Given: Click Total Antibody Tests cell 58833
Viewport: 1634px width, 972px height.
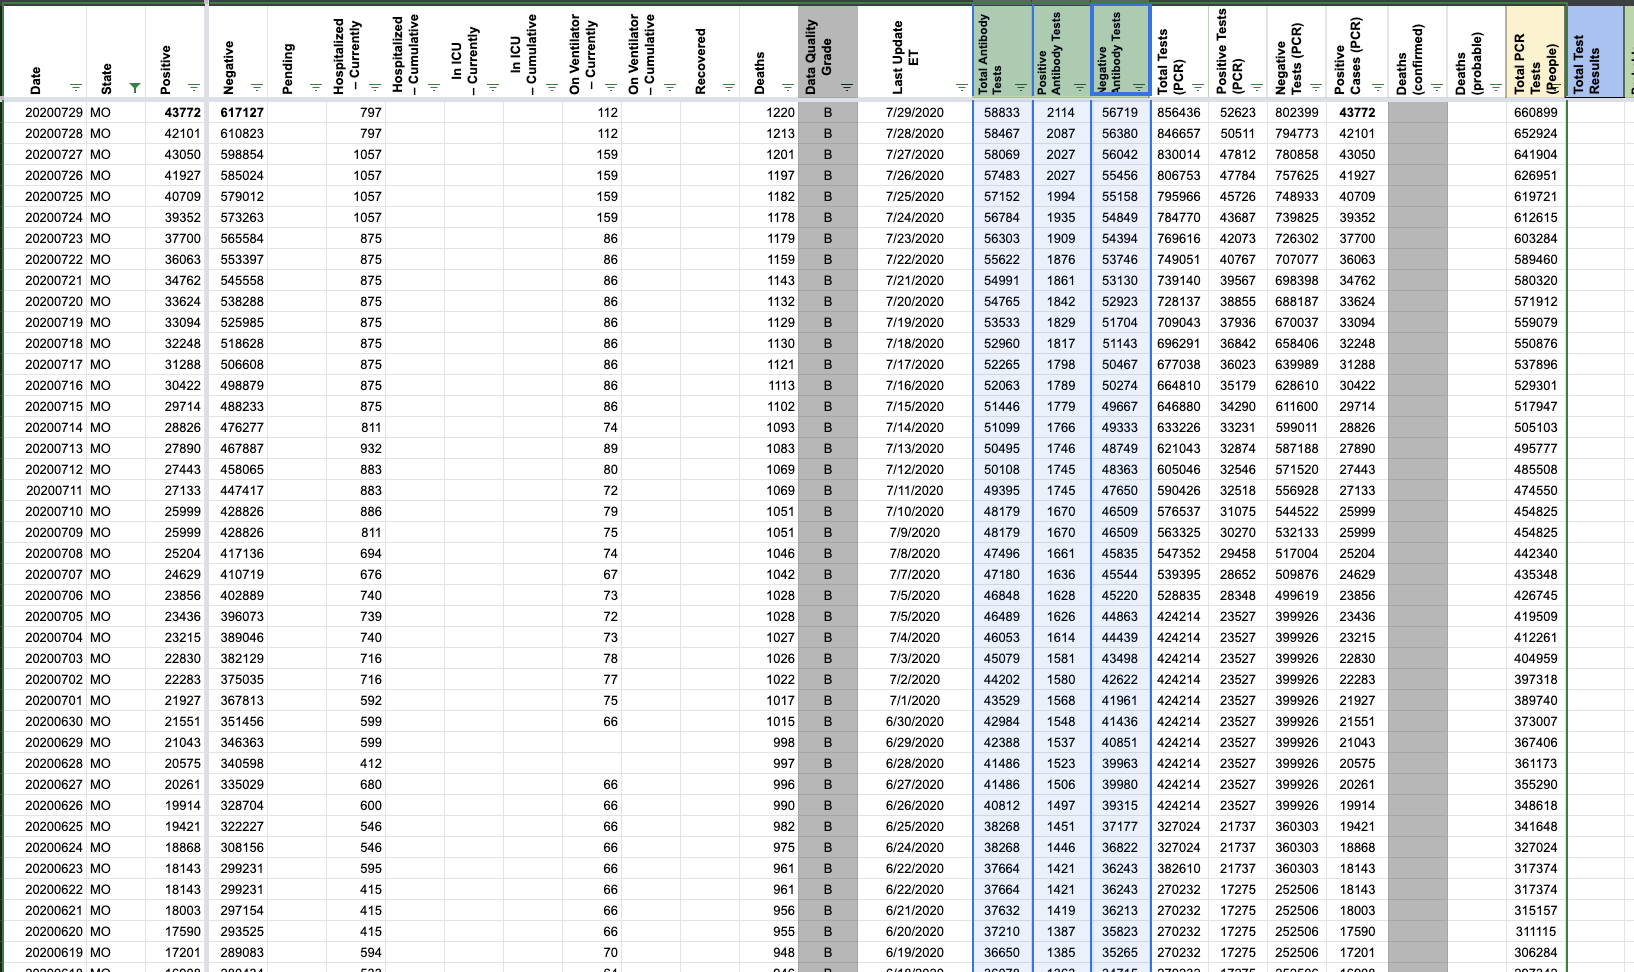Looking at the screenshot, I should (x=1002, y=113).
